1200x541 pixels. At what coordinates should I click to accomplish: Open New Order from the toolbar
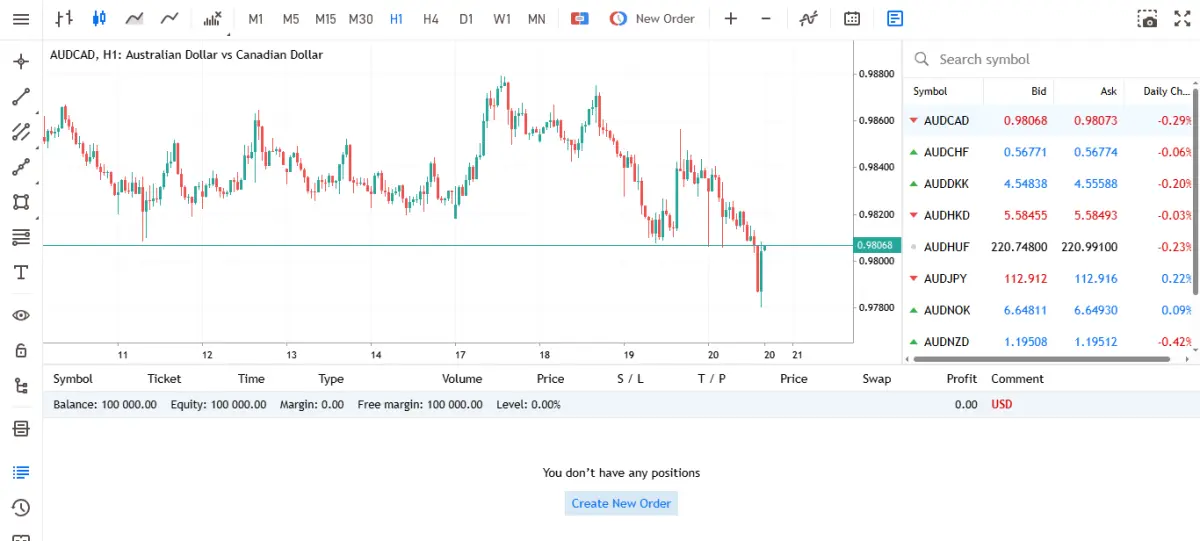tap(652, 18)
